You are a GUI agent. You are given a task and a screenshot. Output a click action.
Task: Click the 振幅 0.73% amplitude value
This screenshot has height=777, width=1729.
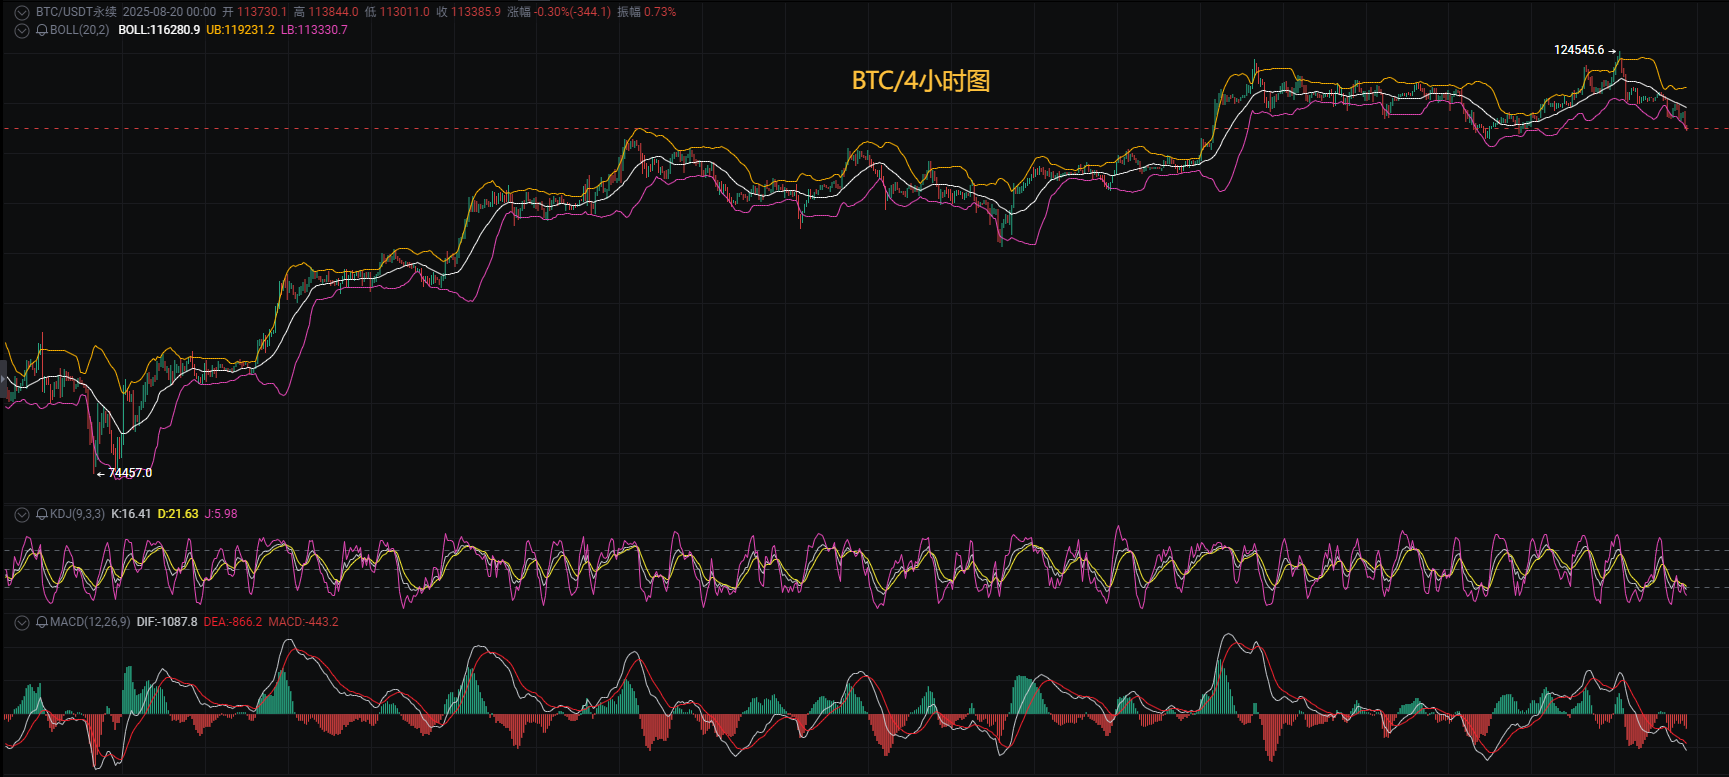(647, 12)
